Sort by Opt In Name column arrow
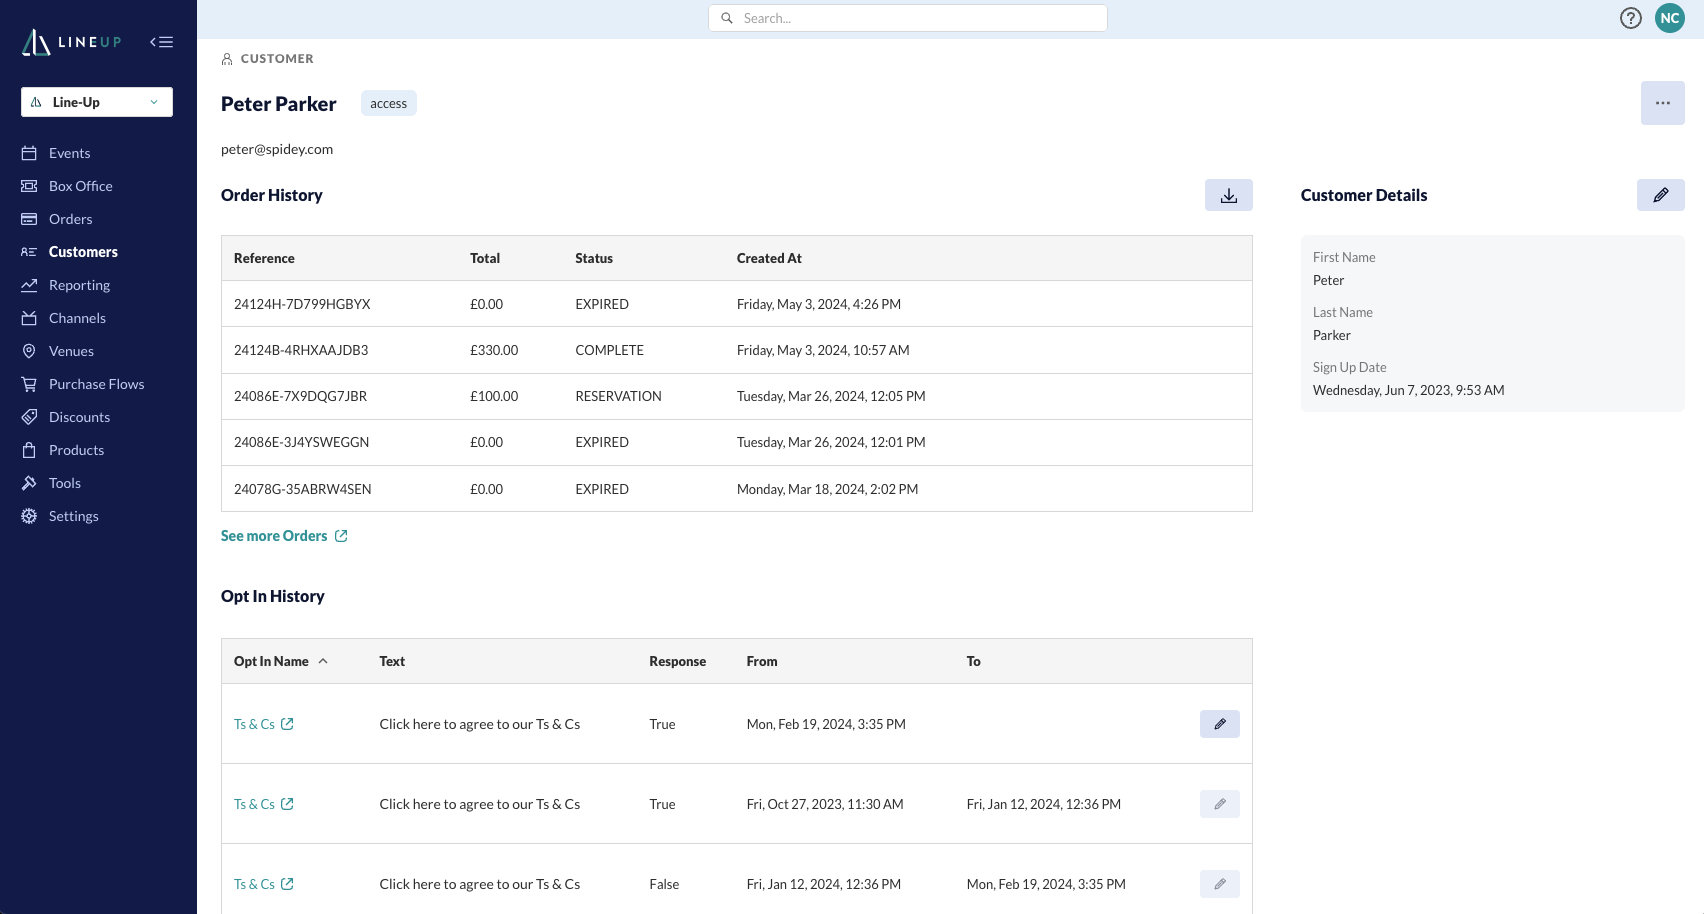The height and width of the screenshot is (914, 1704). [x=323, y=661]
